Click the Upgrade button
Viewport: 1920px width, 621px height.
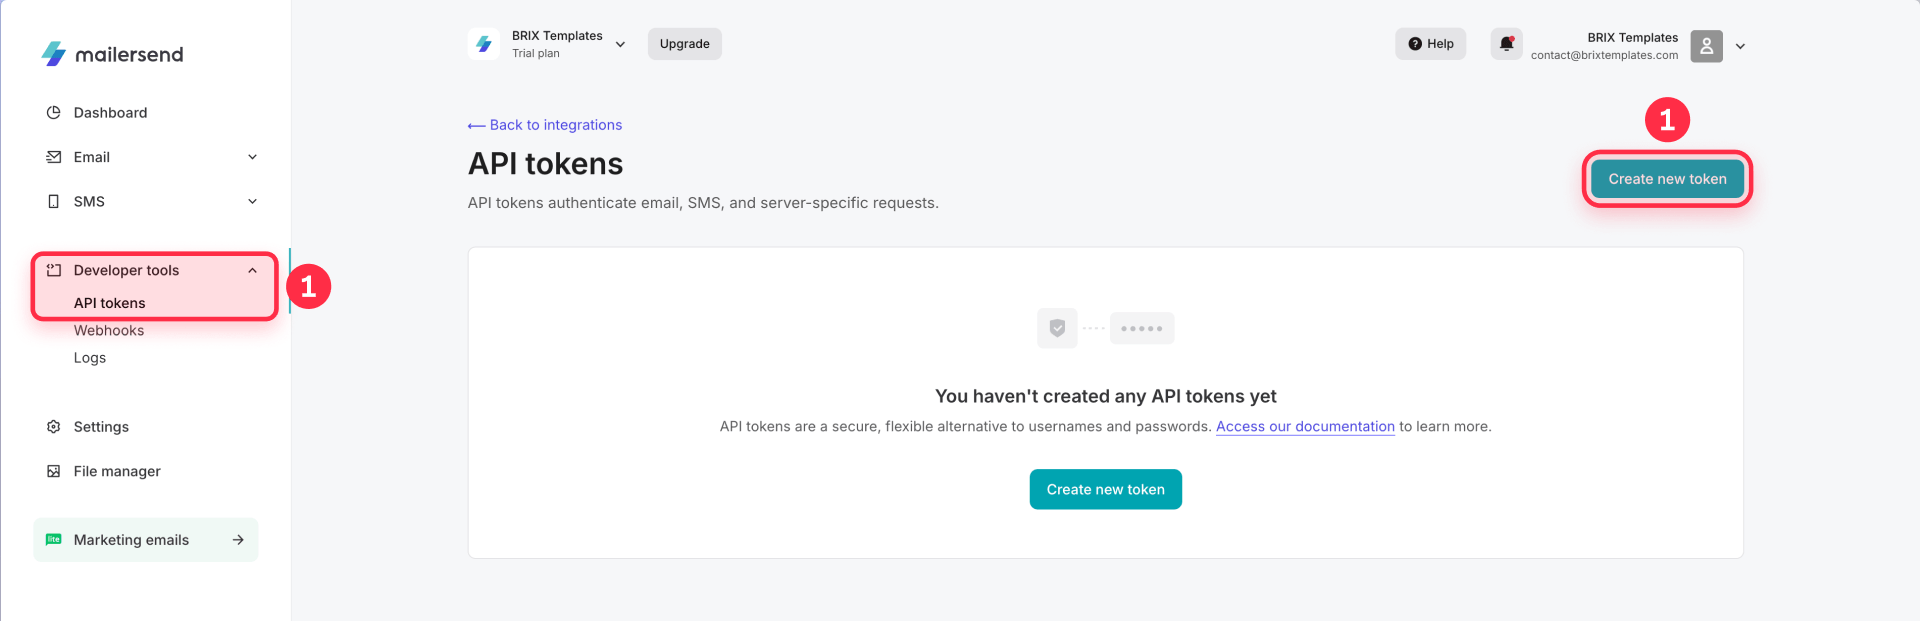click(685, 44)
